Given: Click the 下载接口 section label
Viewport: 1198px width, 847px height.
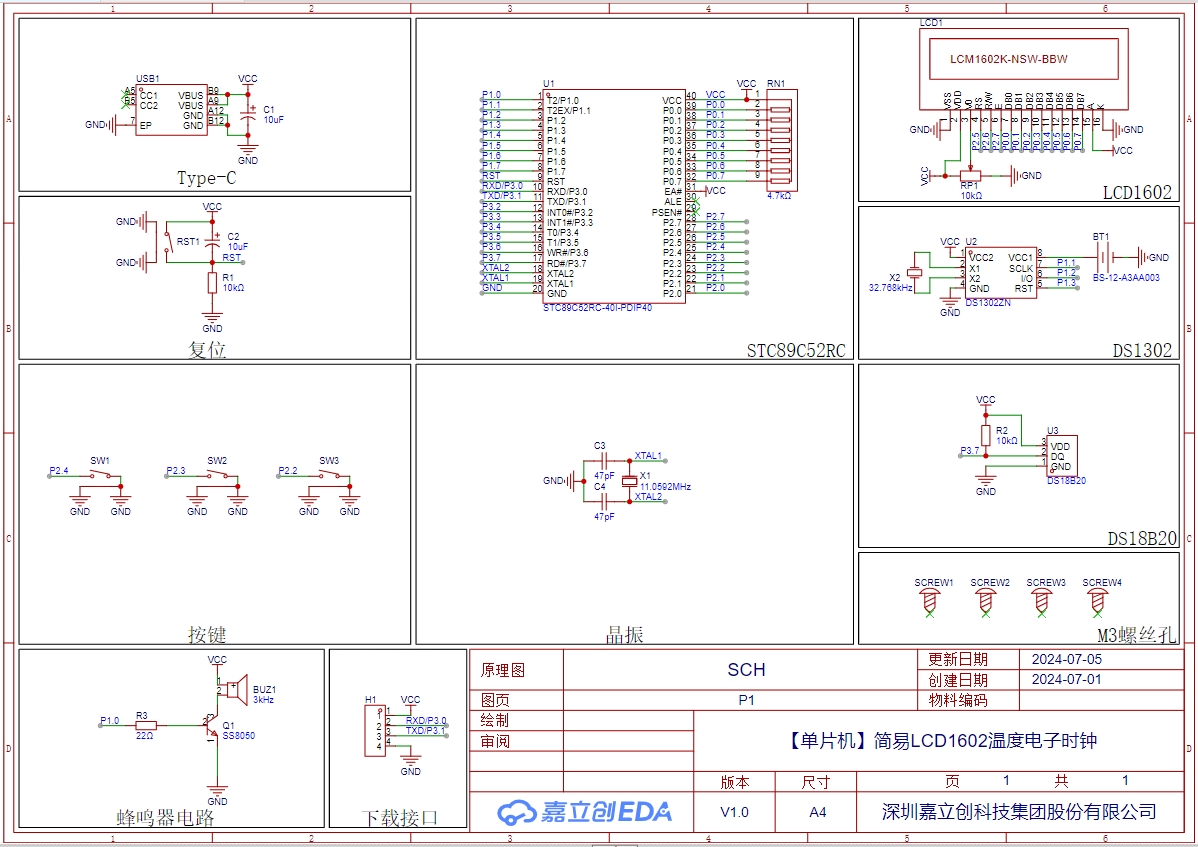Looking at the screenshot, I should pyautogui.click(x=400, y=818).
